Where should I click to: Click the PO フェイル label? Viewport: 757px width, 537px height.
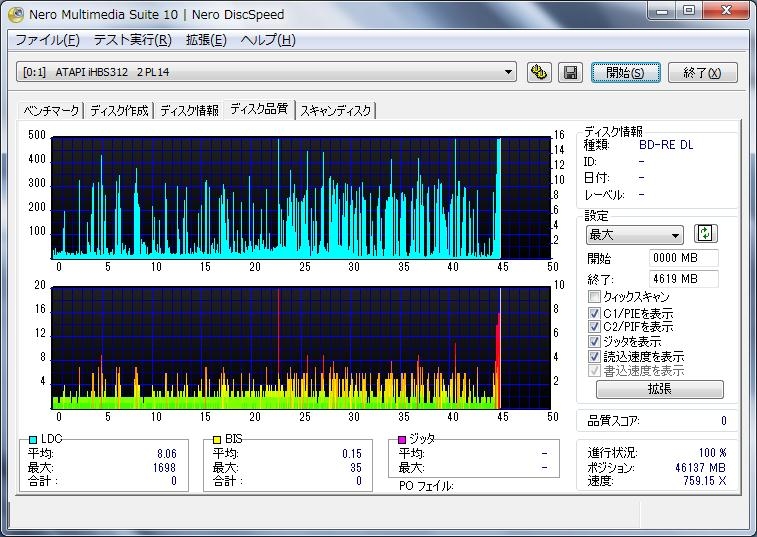pos(426,486)
